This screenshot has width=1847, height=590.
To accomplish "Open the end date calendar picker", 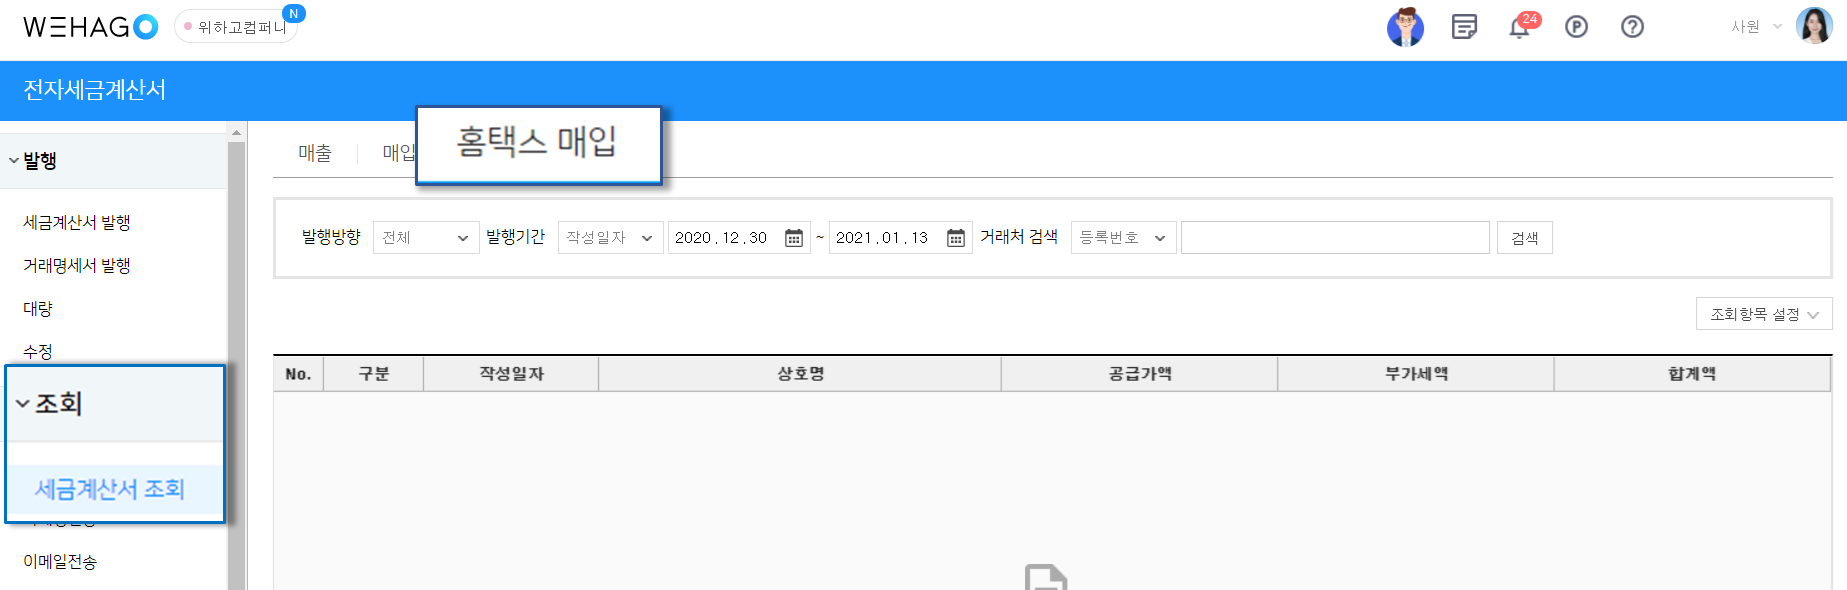I will pos(956,238).
